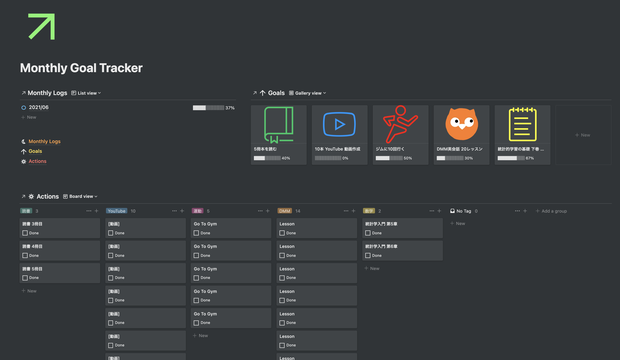Check Done on 読書 3冊目 card

tap(25, 233)
